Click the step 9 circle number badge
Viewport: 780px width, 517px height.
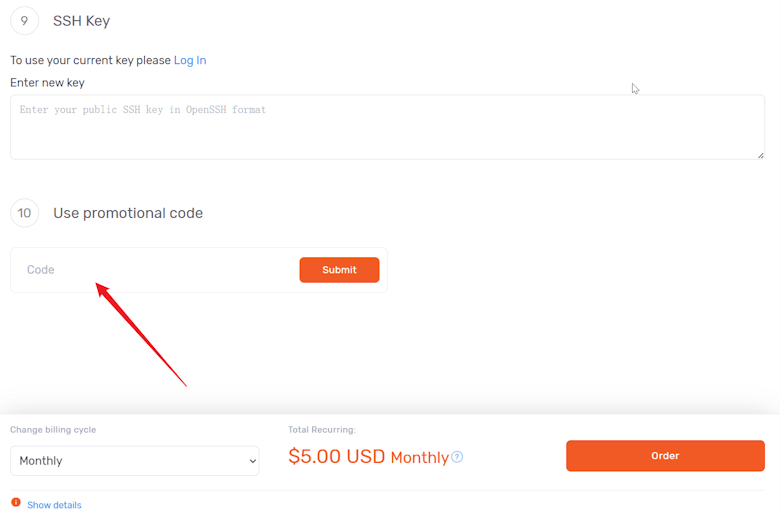click(24, 21)
